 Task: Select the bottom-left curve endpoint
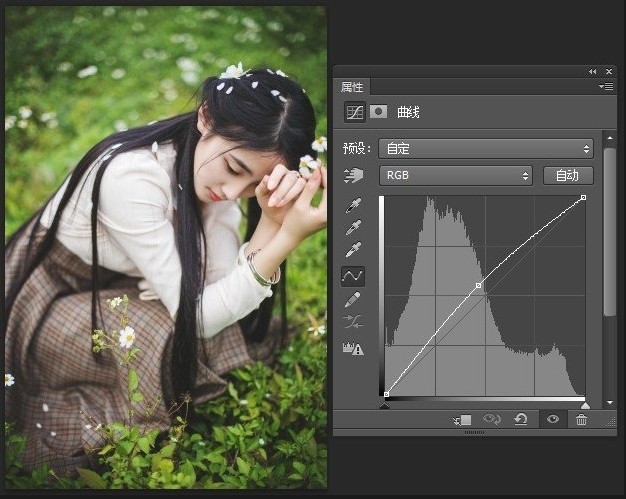click(x=386, y=394)
